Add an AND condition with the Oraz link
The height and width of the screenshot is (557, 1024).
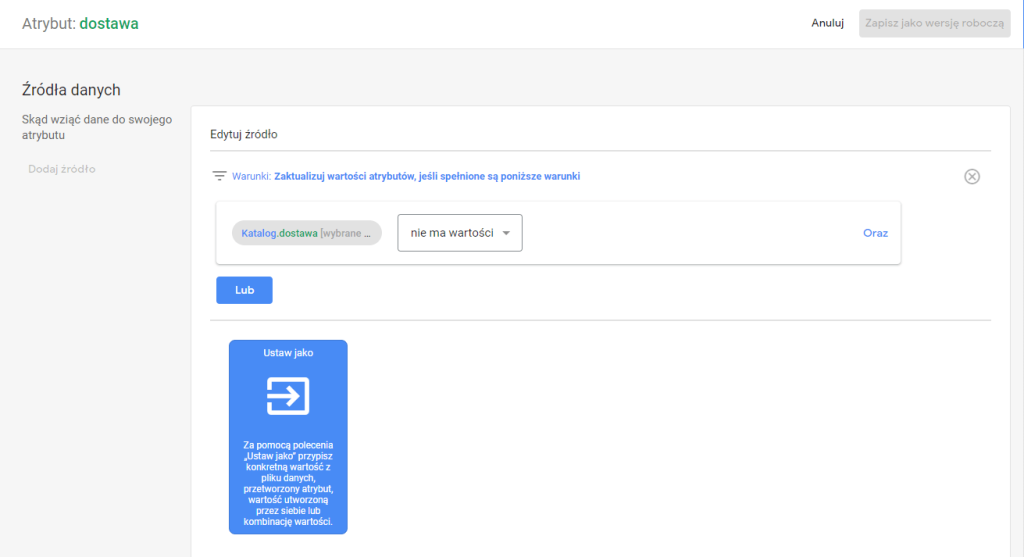point(875,233)
